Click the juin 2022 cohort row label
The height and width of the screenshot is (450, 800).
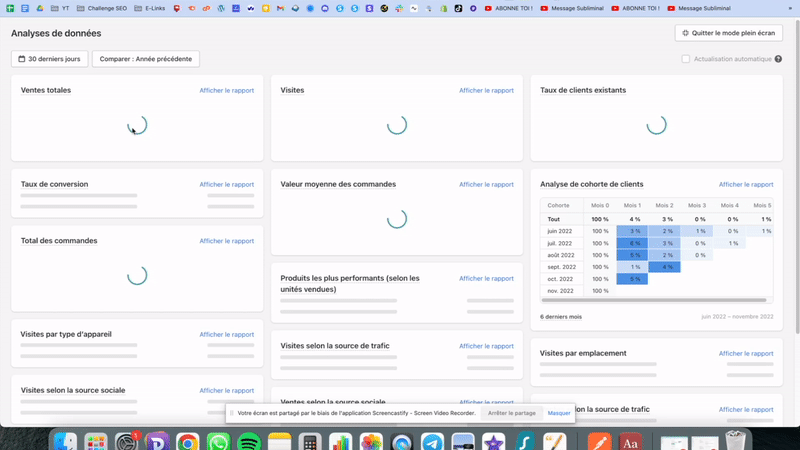click(x=559, y=231)
